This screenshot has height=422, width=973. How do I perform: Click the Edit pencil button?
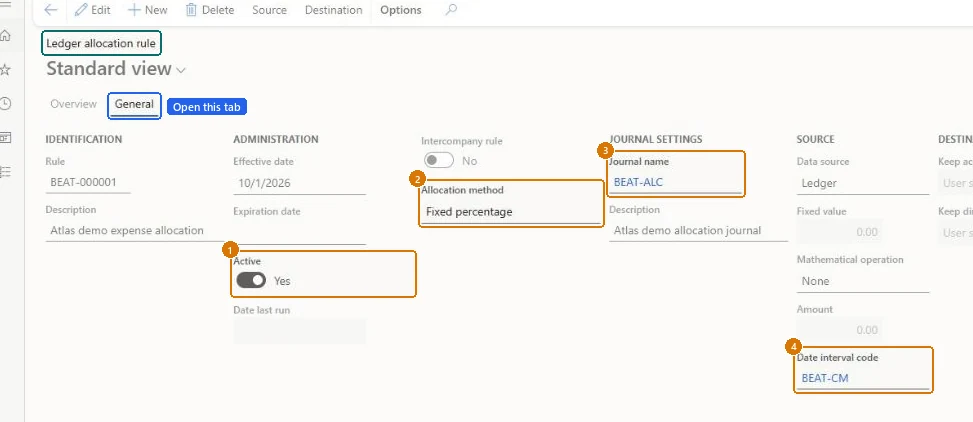point(92,10)
